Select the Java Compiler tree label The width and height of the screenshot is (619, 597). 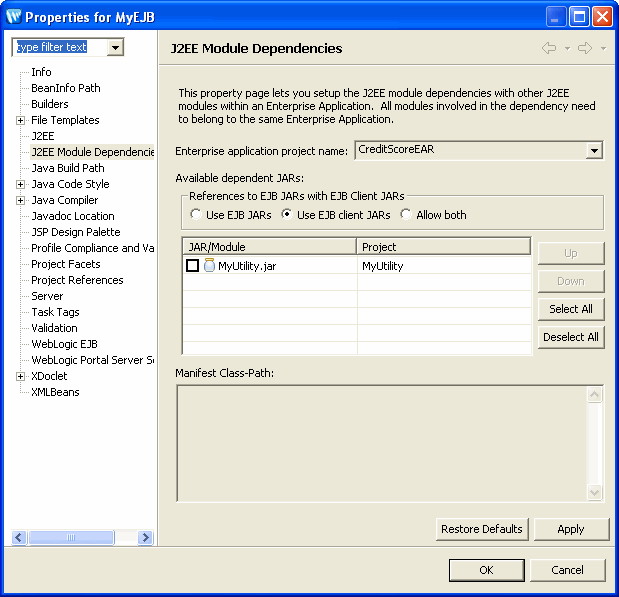pyautogui.click(x=65, y=200)
